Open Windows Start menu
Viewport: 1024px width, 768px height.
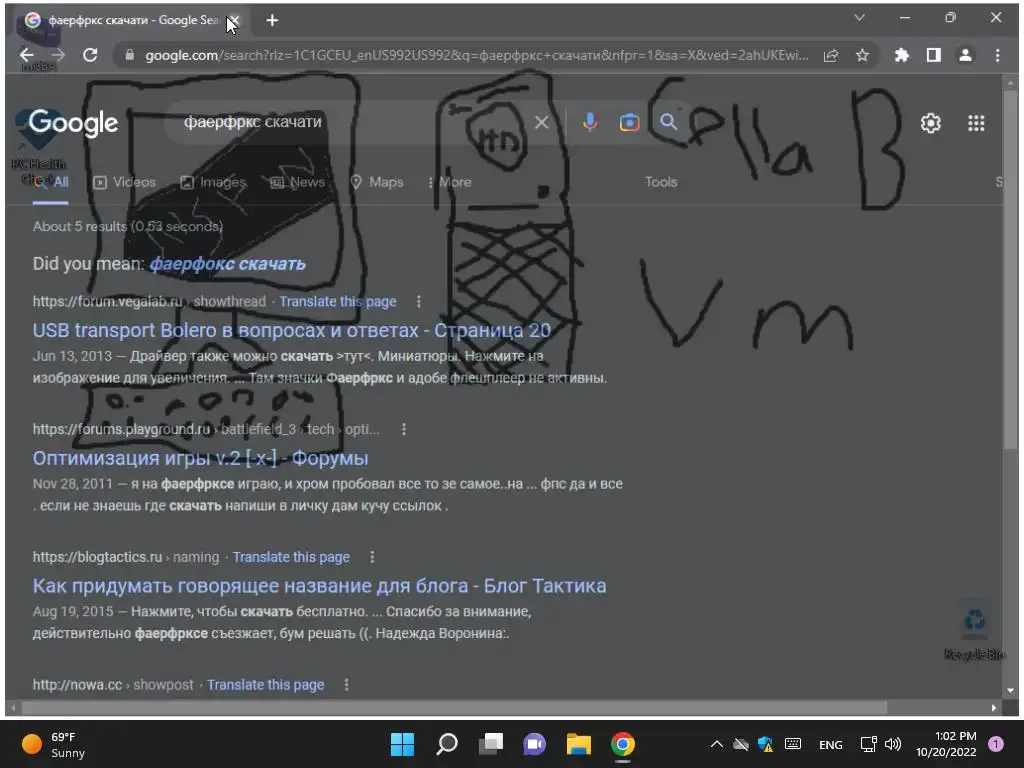pyautogui.click(x=402, y=744)
